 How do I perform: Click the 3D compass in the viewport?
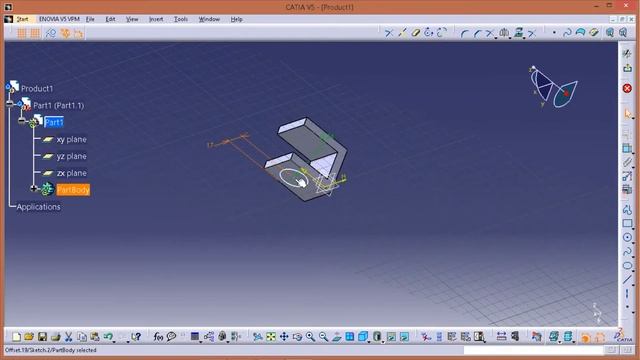[x=553, y=87]
